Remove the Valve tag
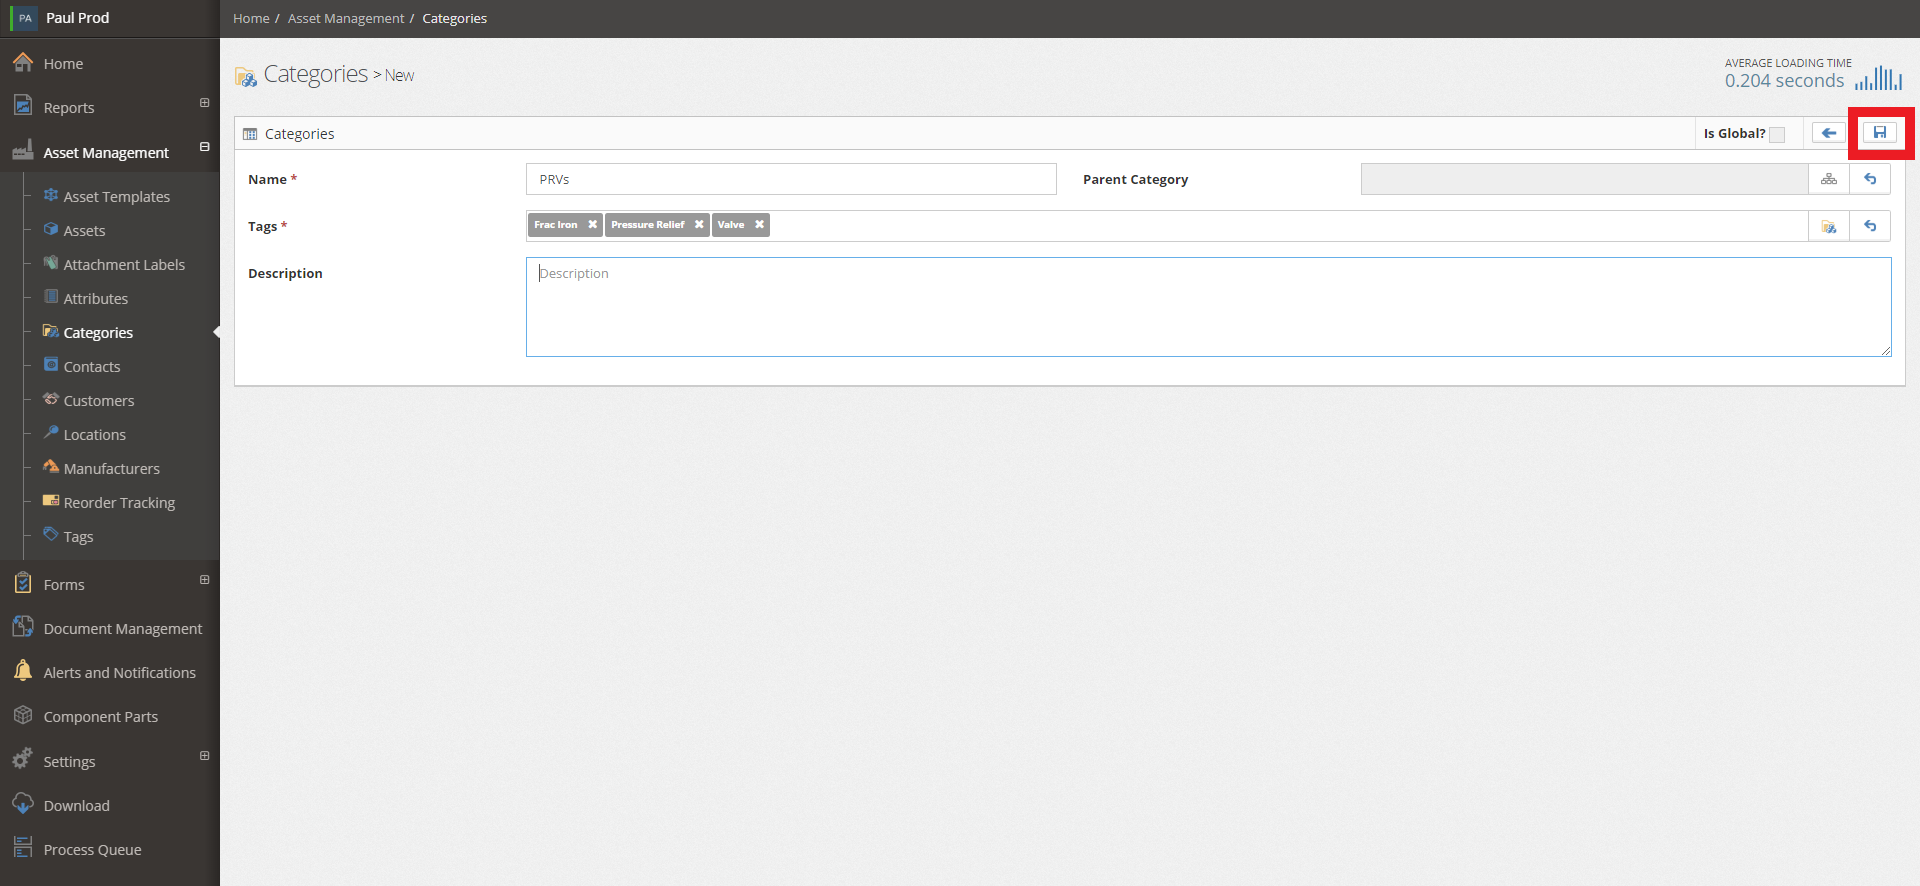 (759, 225)
